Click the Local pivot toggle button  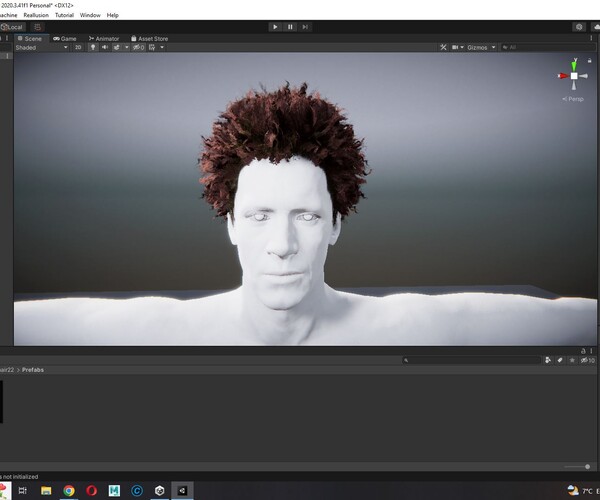point(13,27)
